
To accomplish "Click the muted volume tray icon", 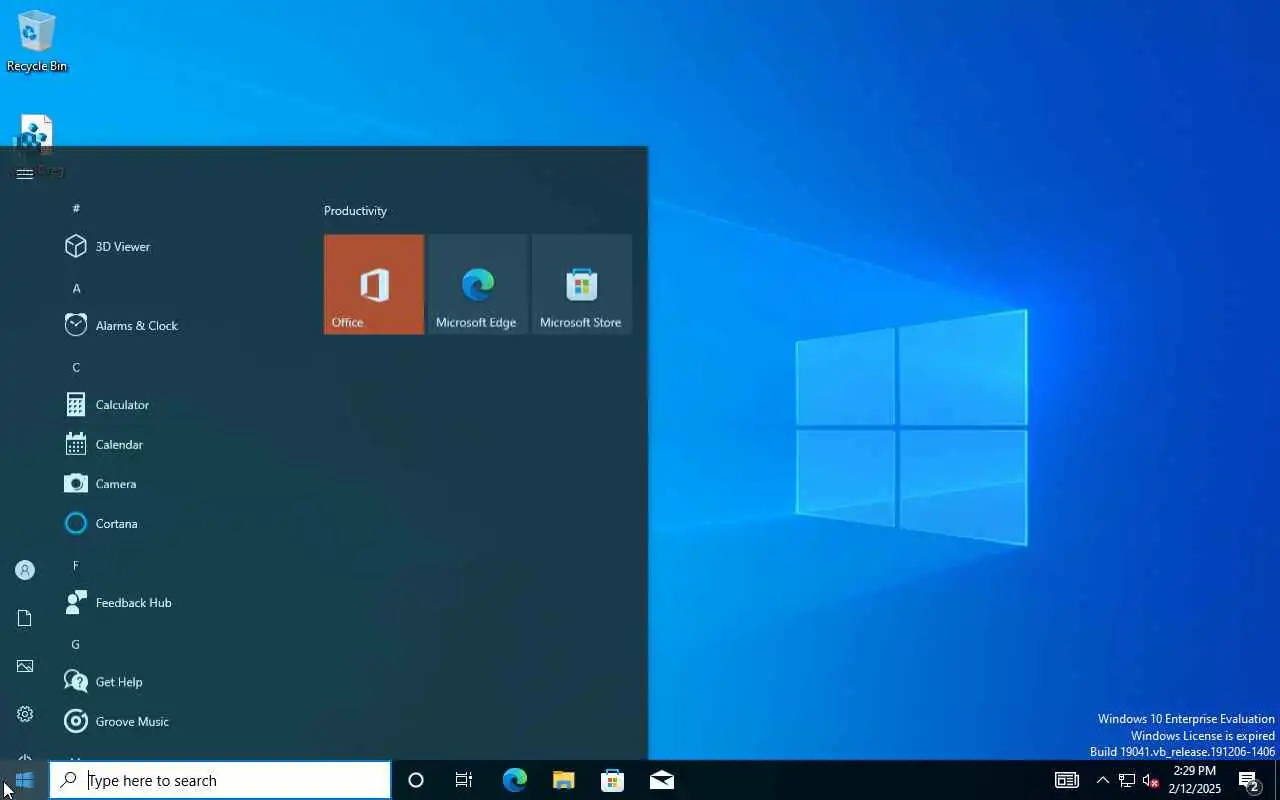I will coord(1150,780).
